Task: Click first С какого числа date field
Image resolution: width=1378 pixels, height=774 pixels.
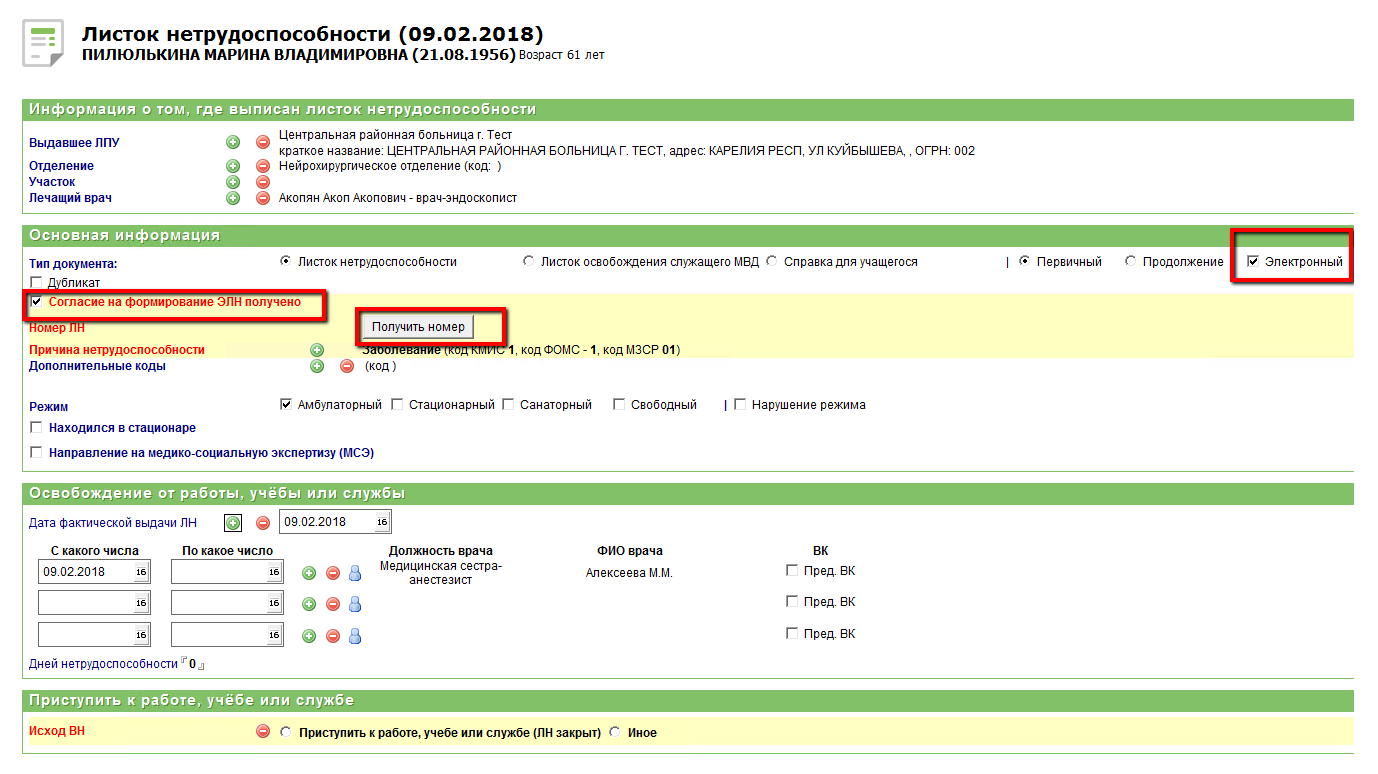Action: (95, 572)
